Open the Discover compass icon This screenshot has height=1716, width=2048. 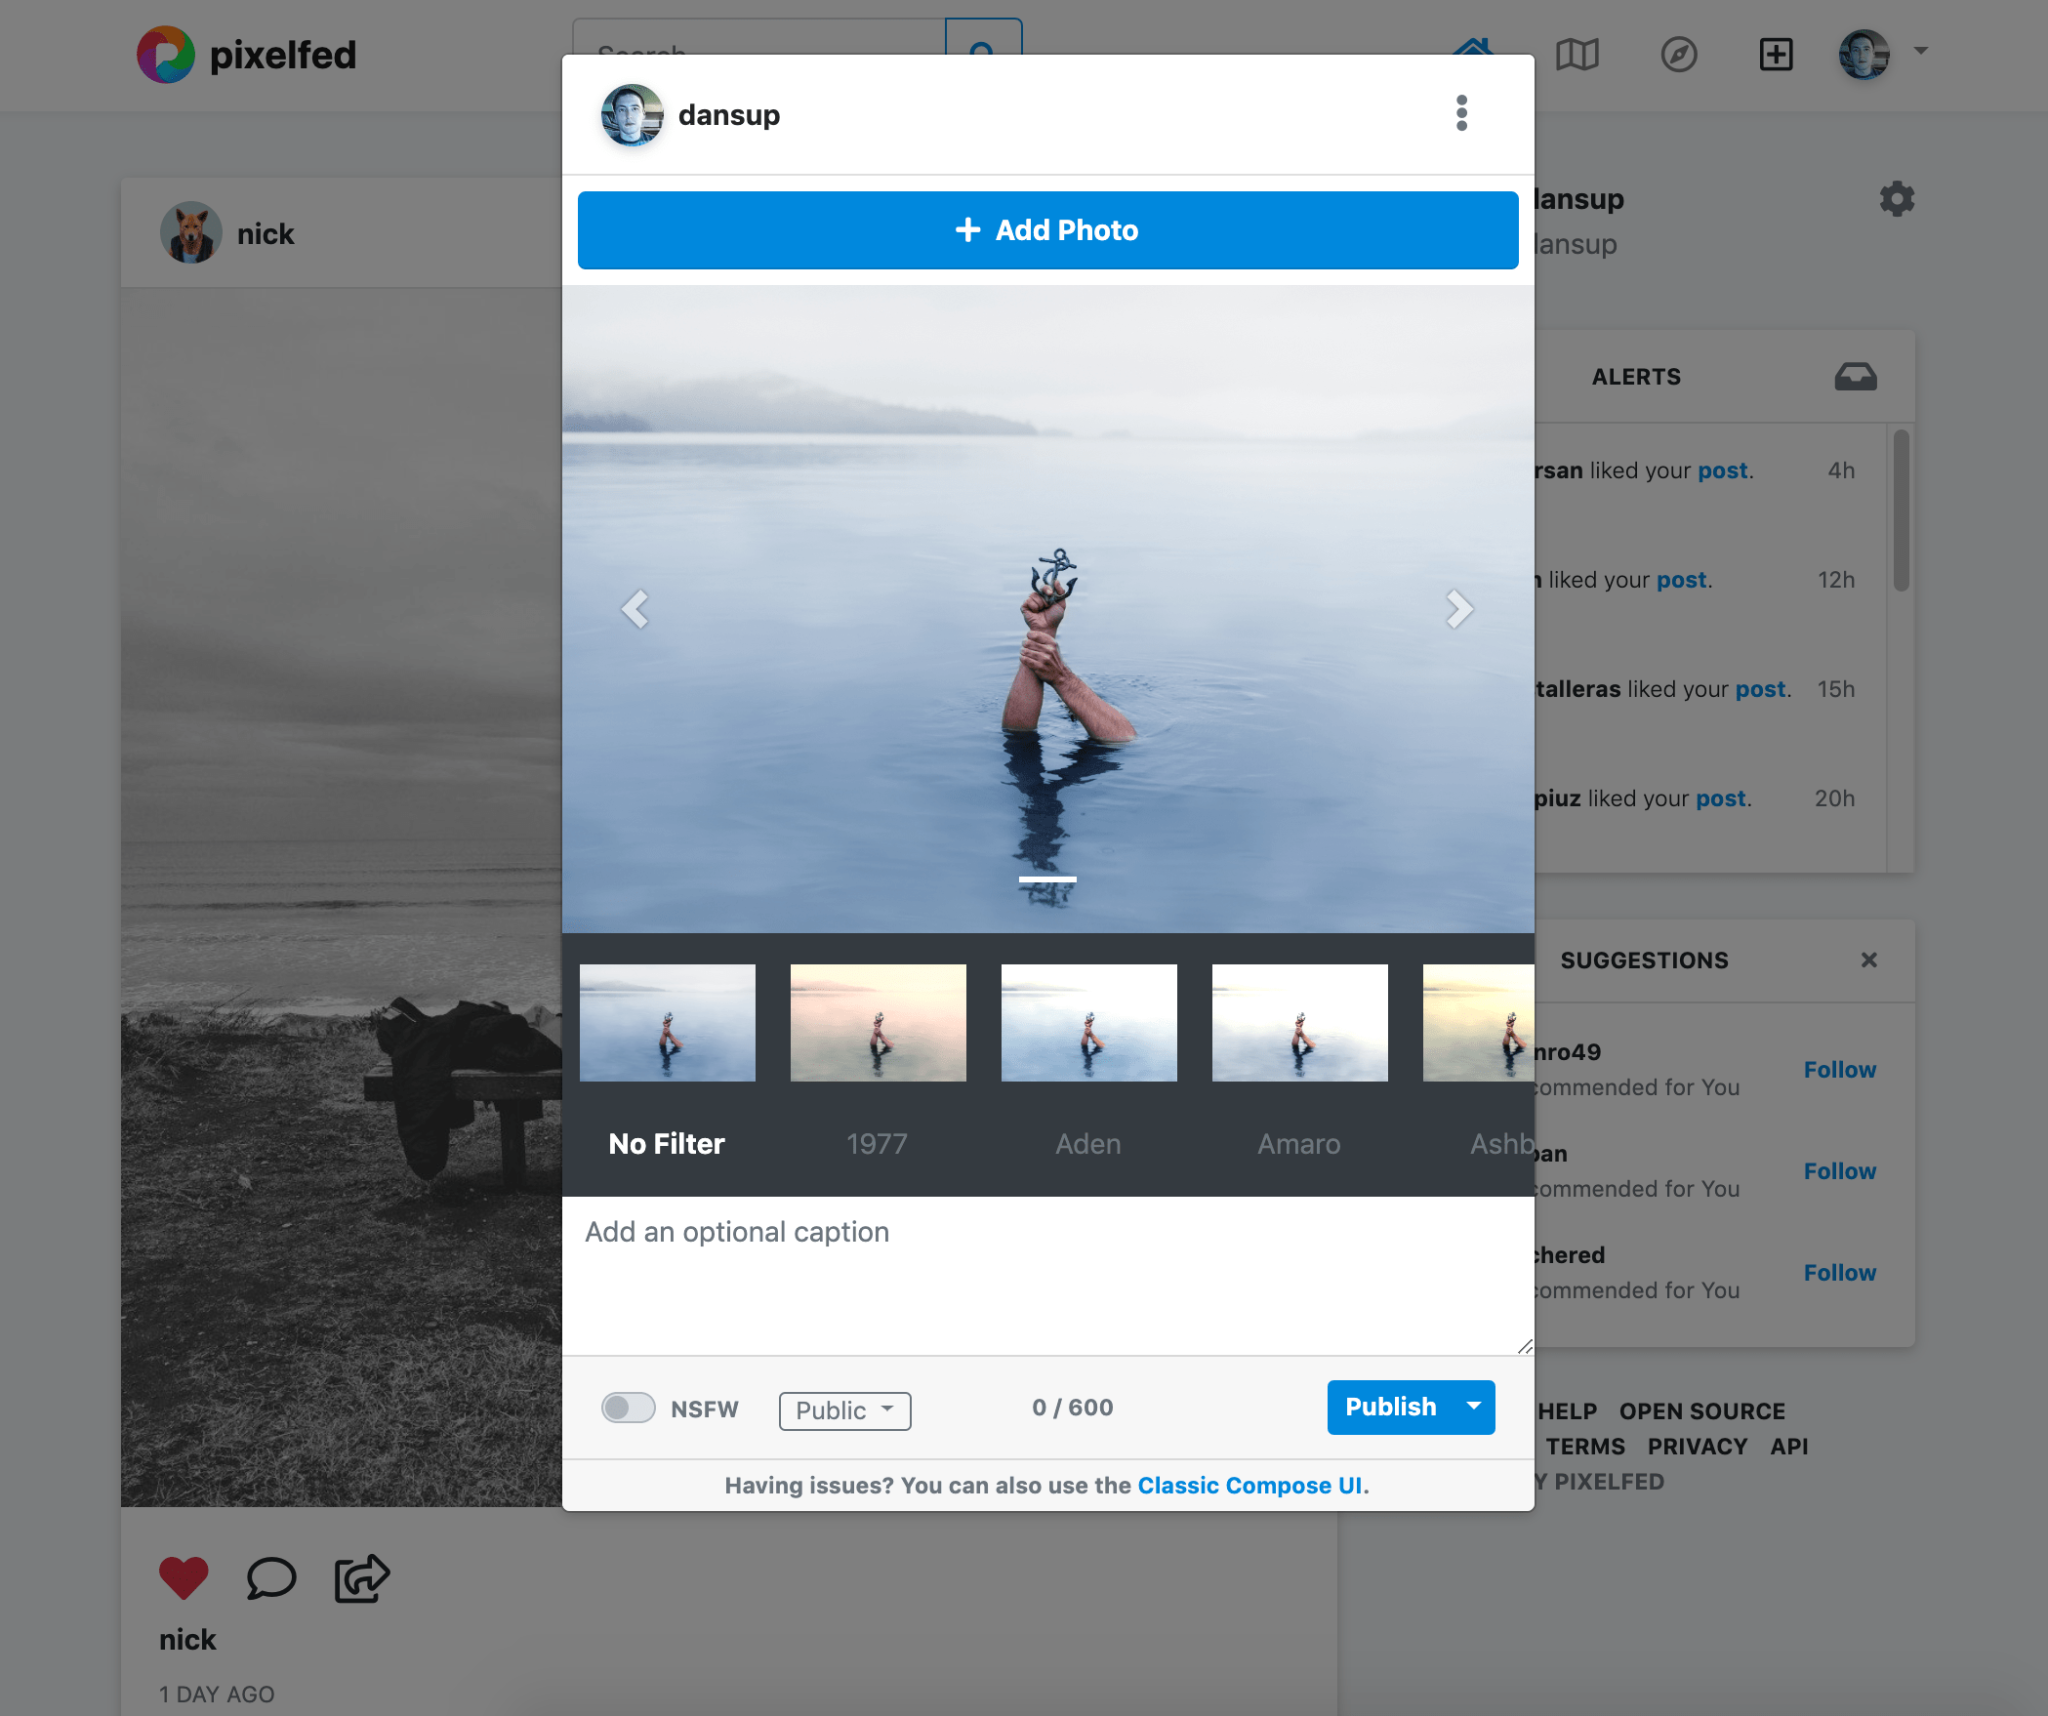tap(1678, 55)
